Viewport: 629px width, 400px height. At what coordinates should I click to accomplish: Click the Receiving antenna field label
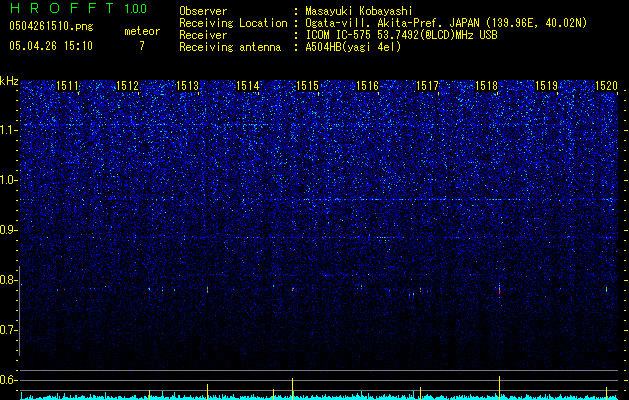tap(230, 47)
